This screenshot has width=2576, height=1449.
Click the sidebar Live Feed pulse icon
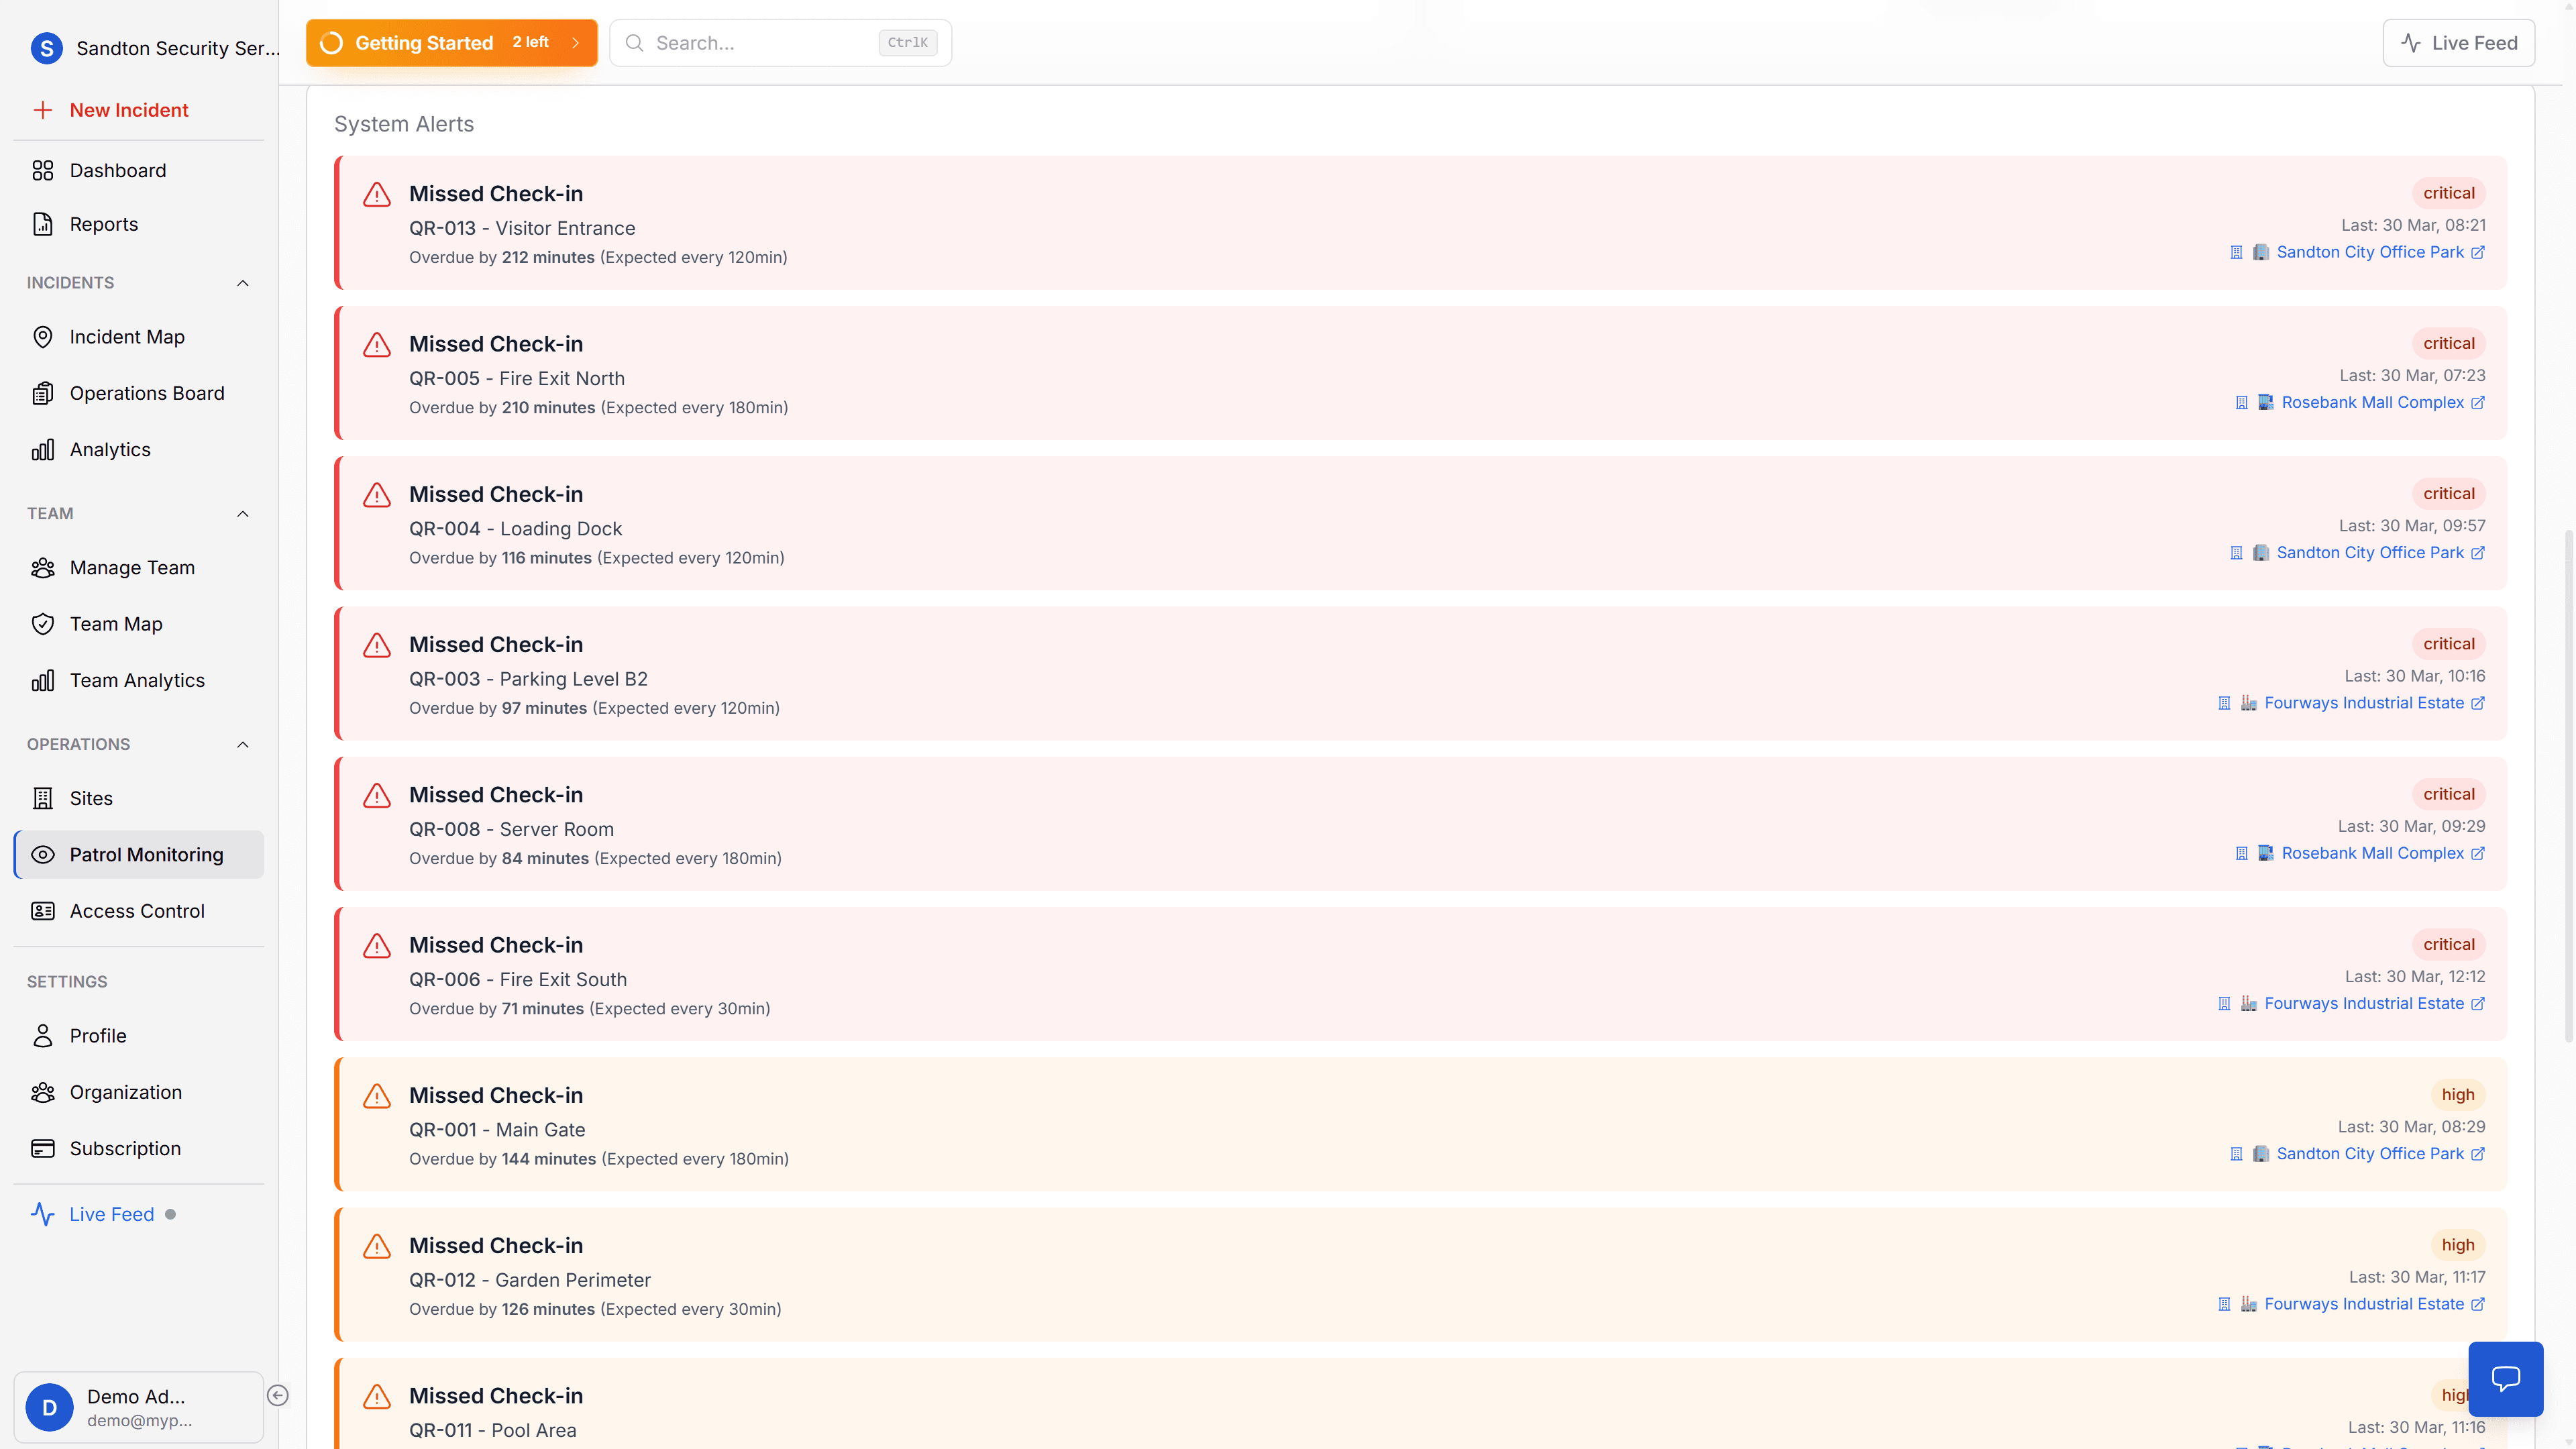tap(42, 1214)
